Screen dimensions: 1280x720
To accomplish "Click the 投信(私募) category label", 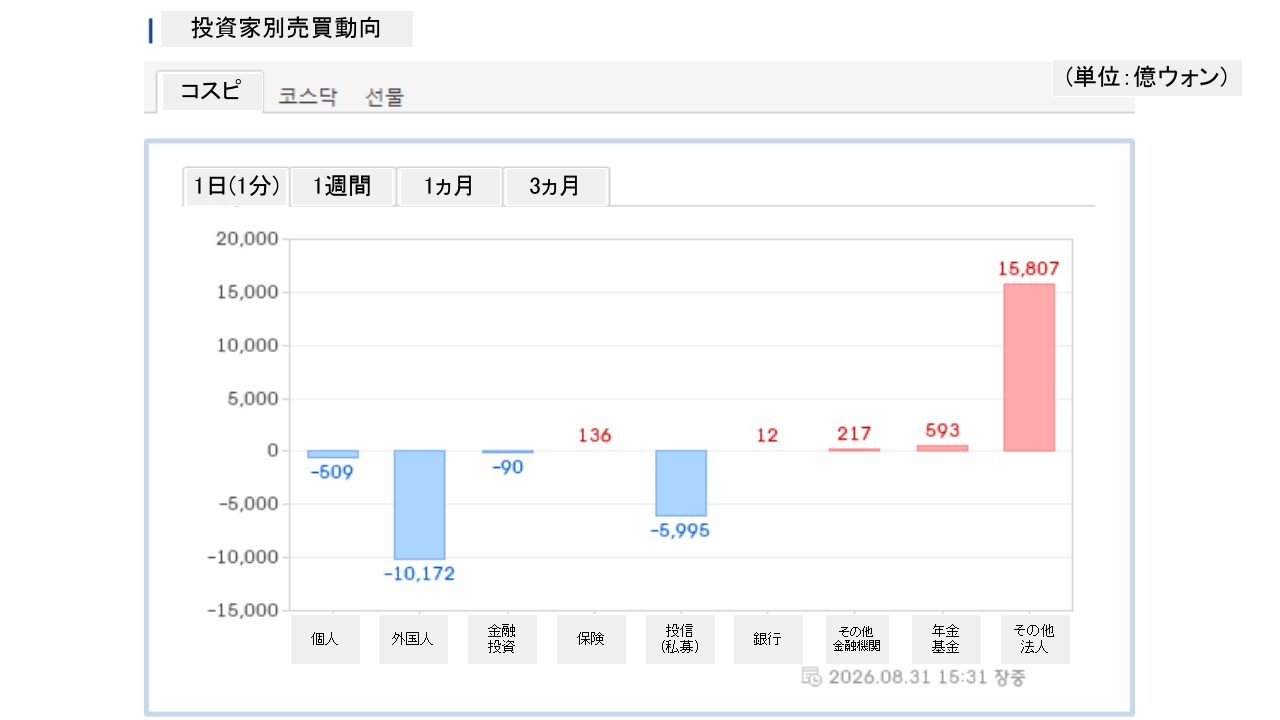I will pyautogui.click(x=680, y=639).
